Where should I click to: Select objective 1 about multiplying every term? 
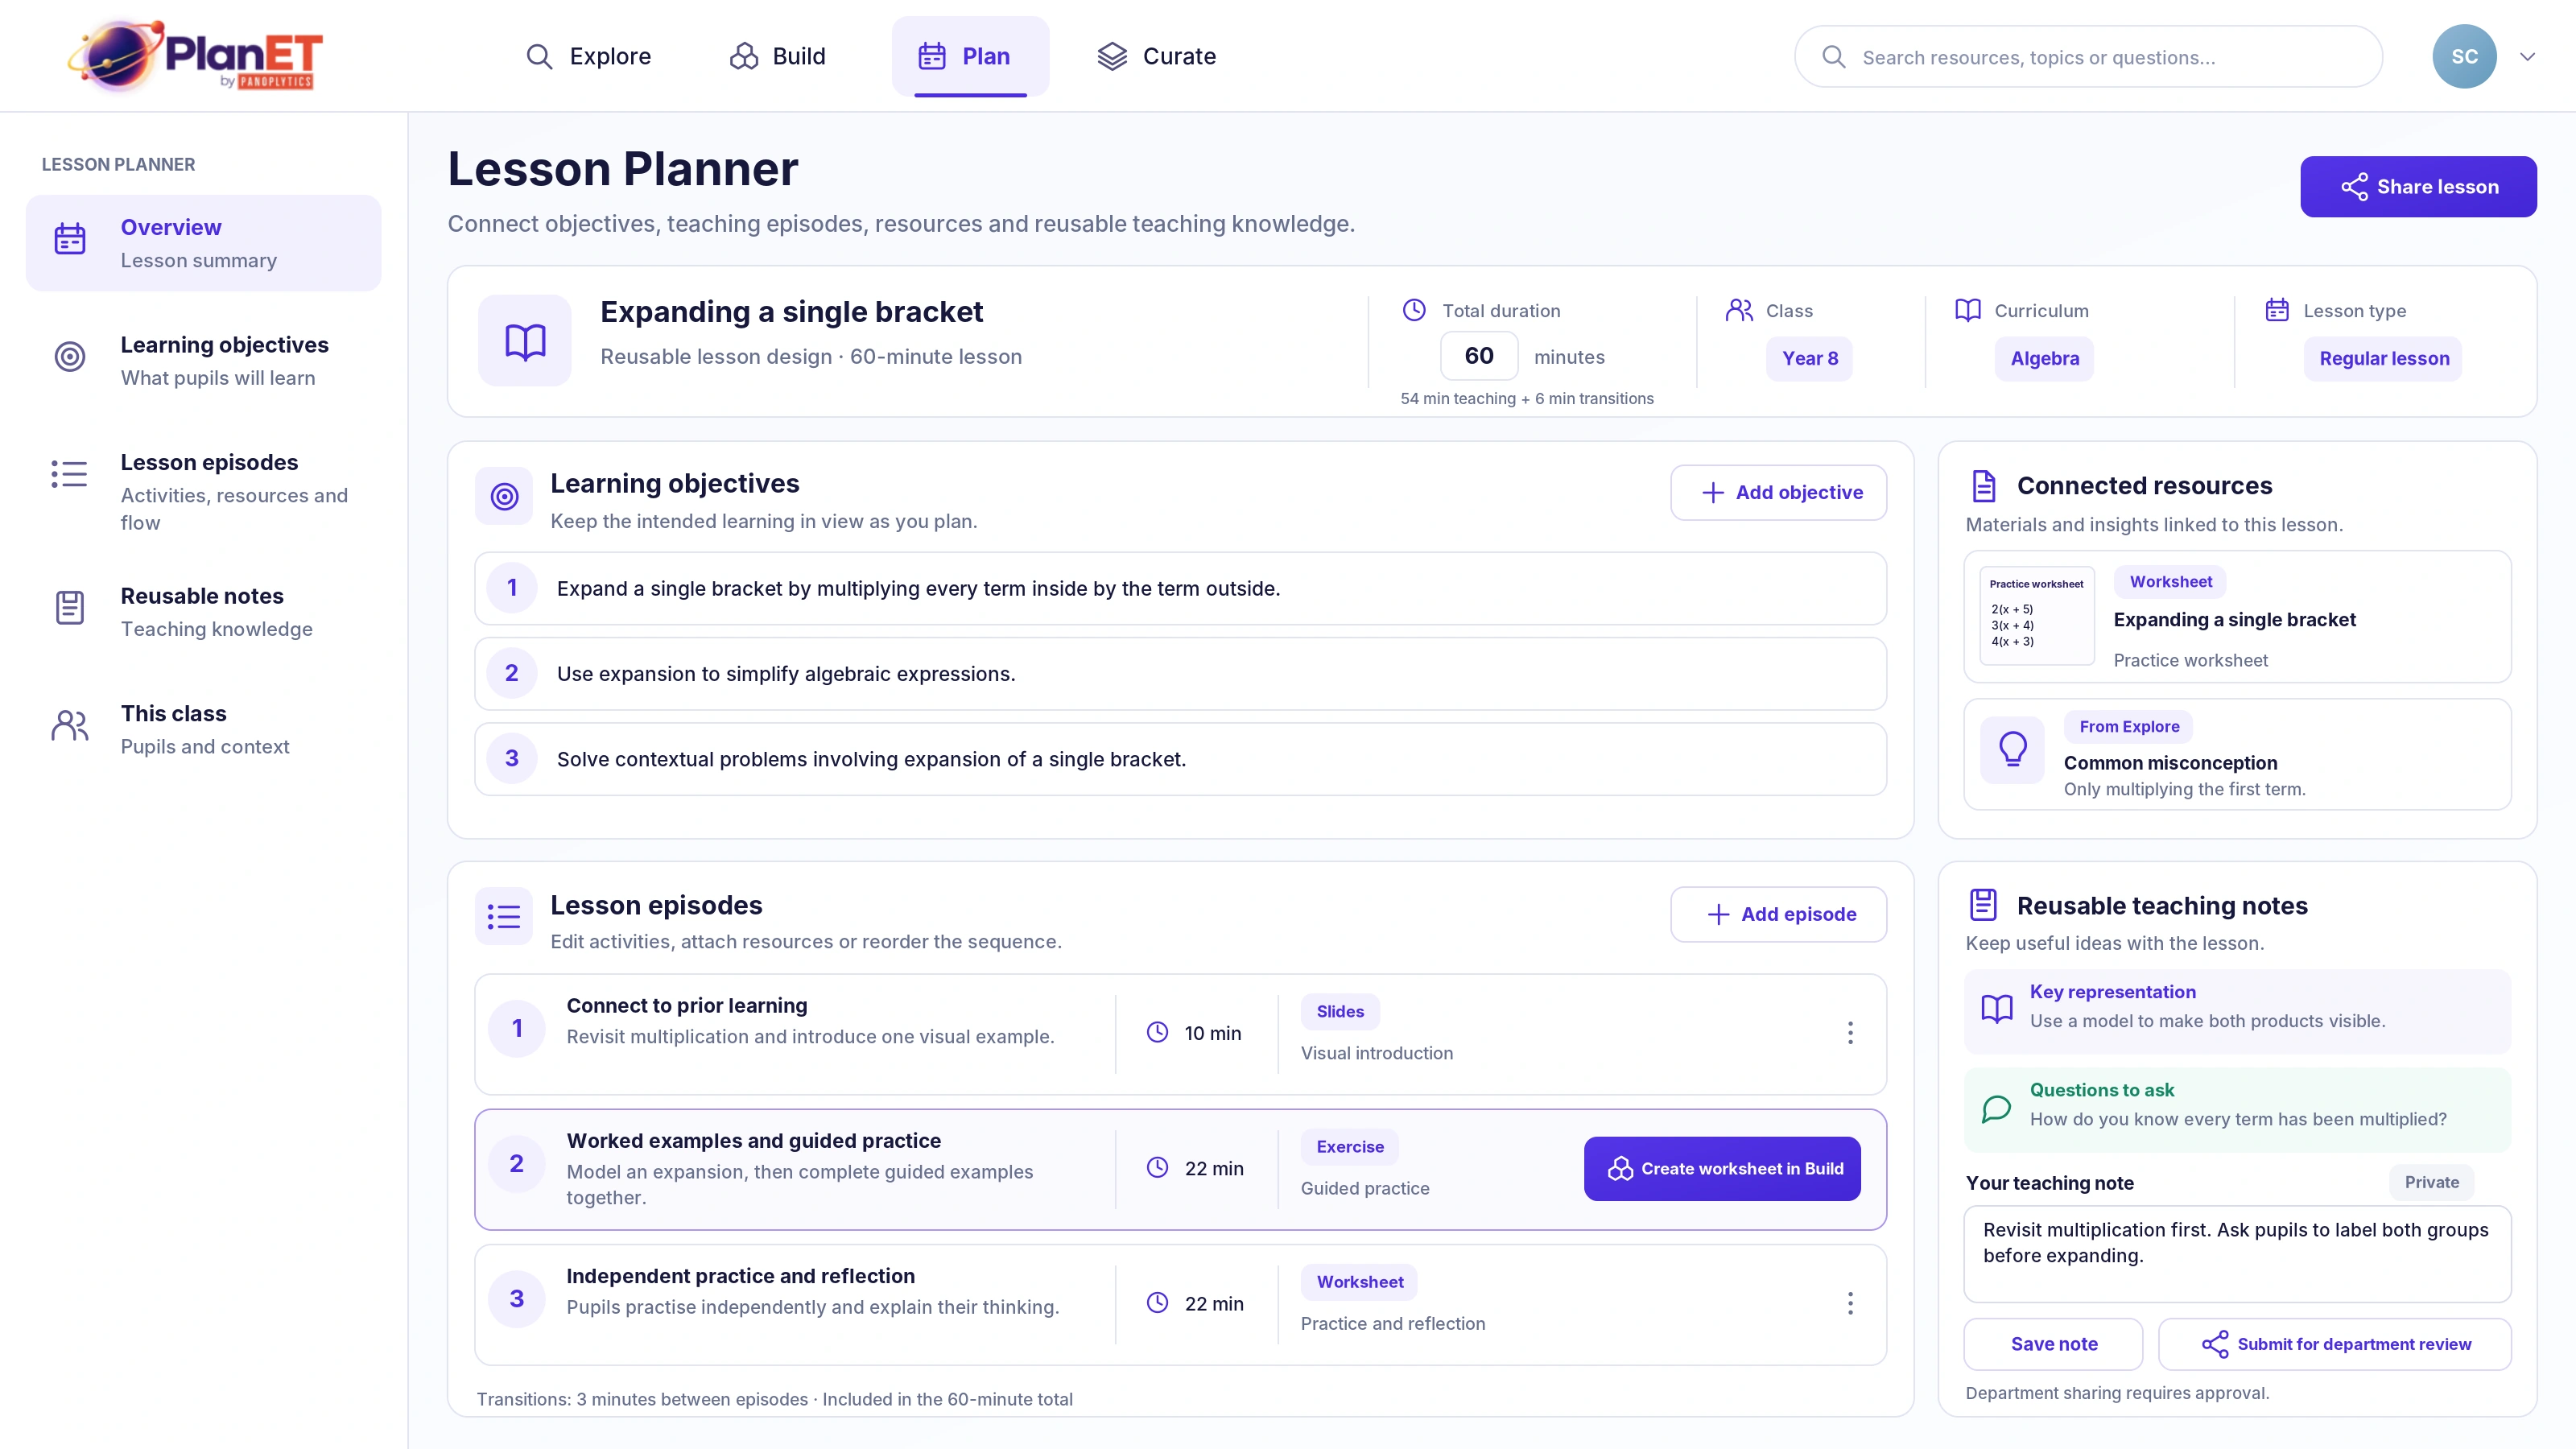tap(1180, 588)
